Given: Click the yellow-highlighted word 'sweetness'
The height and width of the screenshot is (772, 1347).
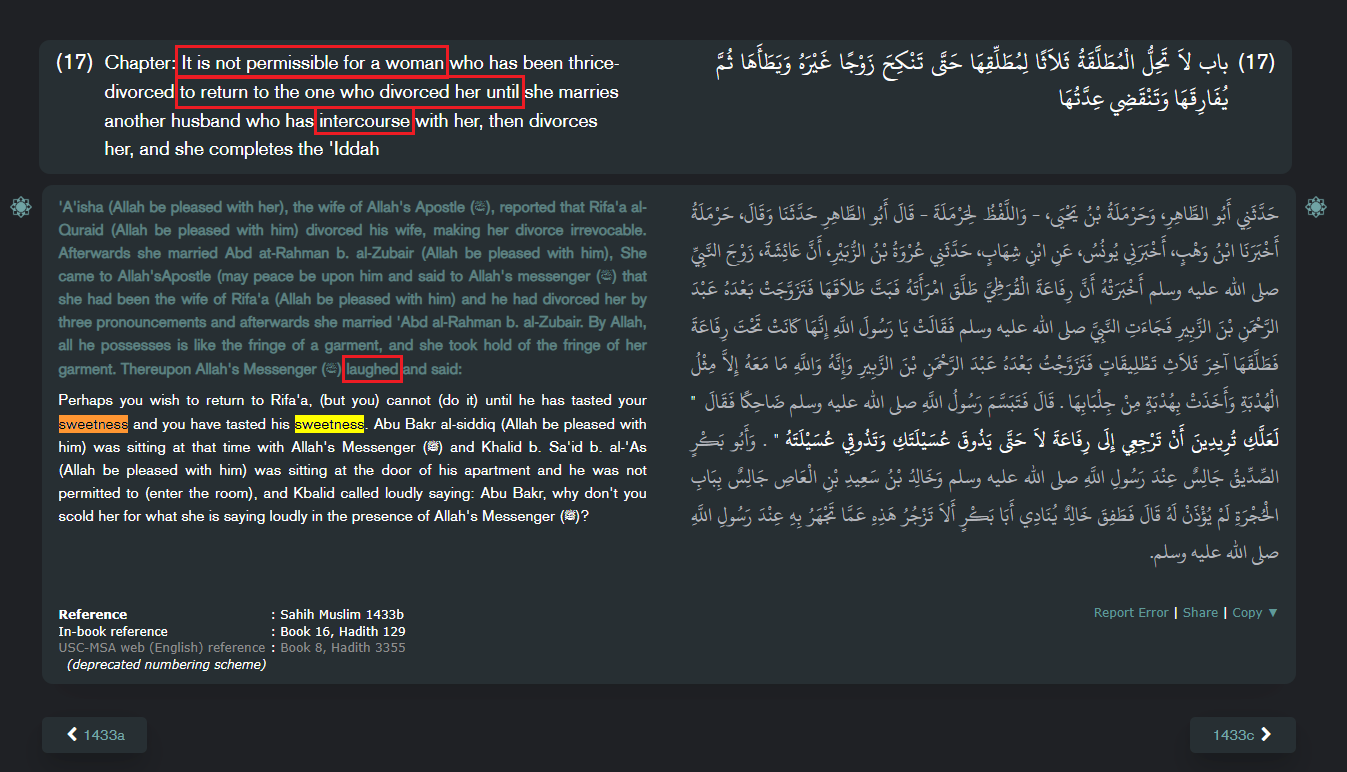Looking at the screenshot, I should (329, 424).
